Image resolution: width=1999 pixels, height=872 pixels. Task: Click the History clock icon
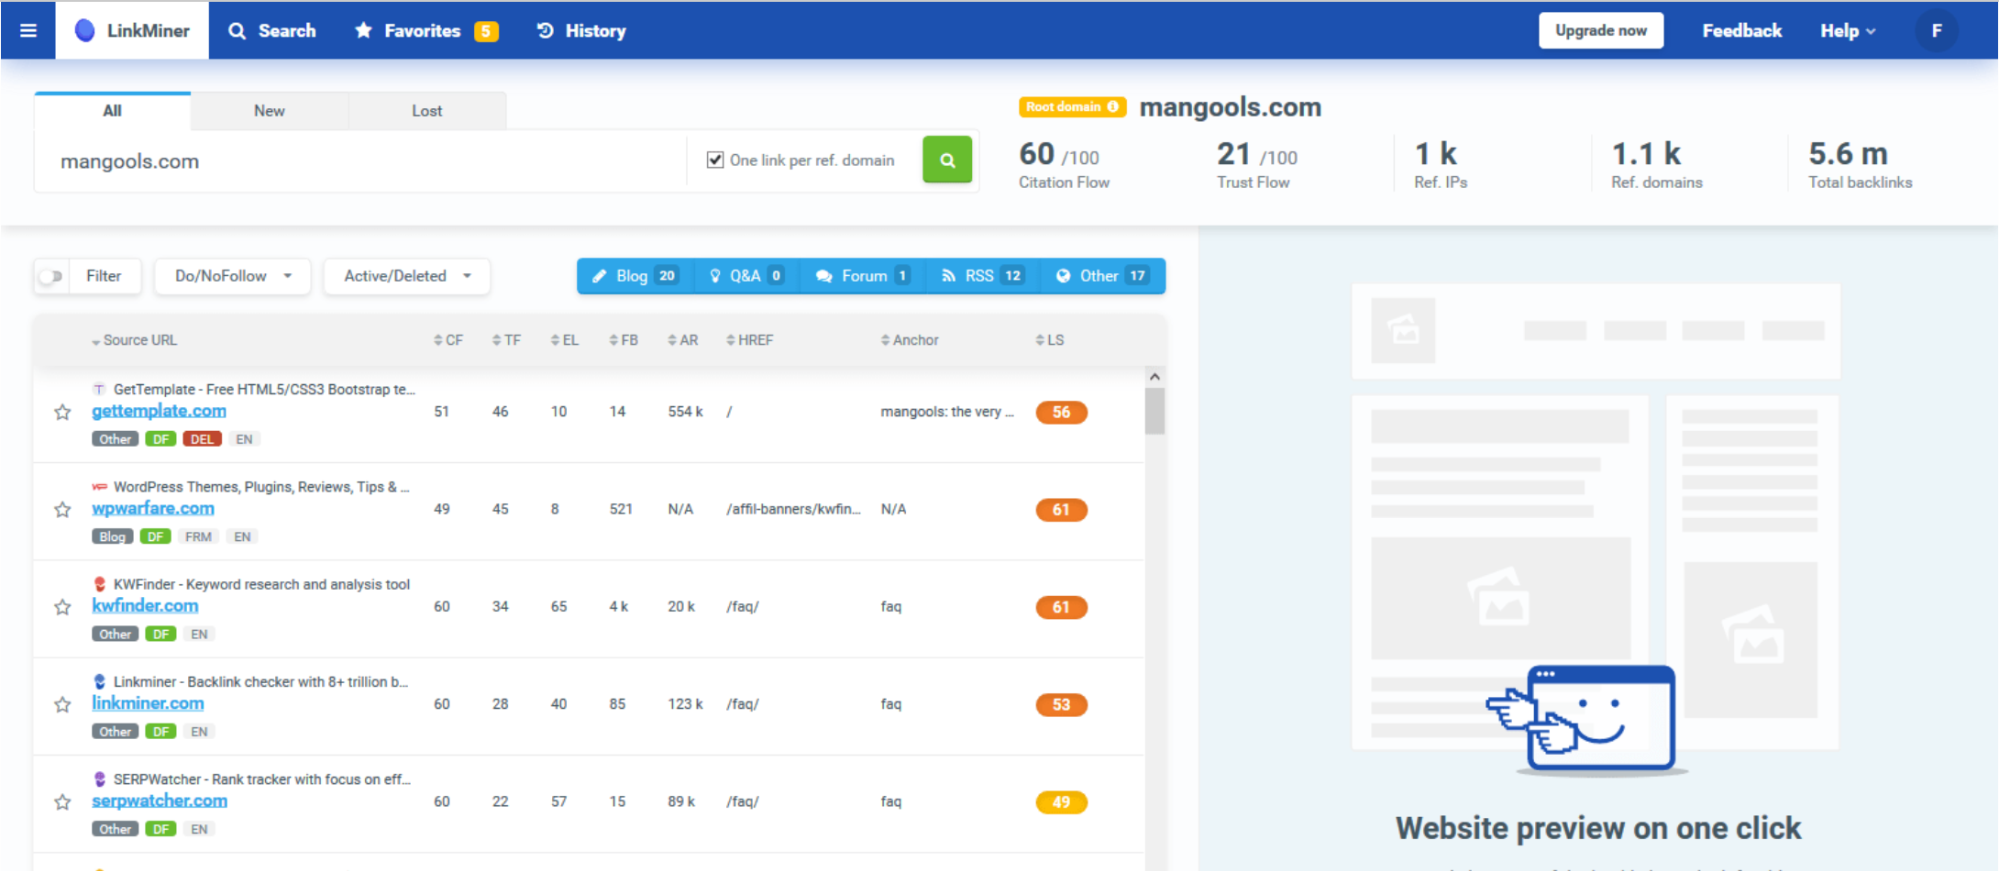[x=545, y=30]
